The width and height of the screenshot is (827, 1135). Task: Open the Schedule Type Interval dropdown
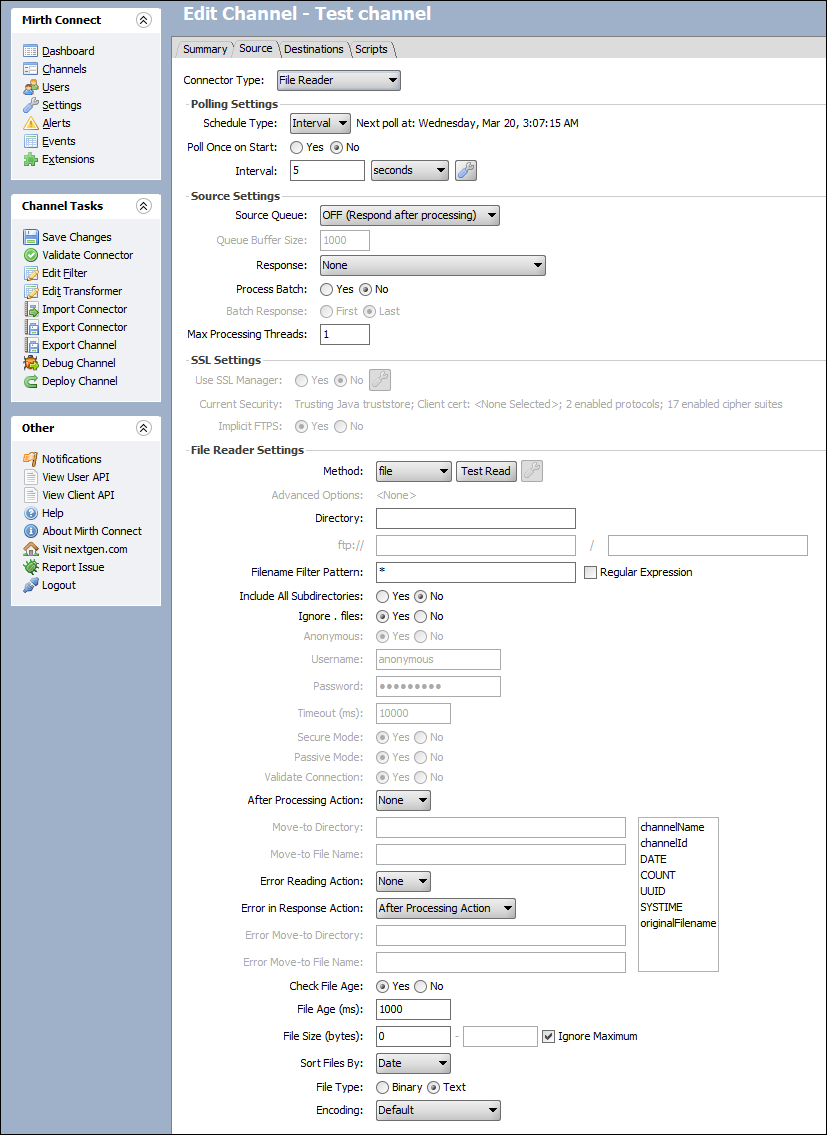(x=320, y=123)
